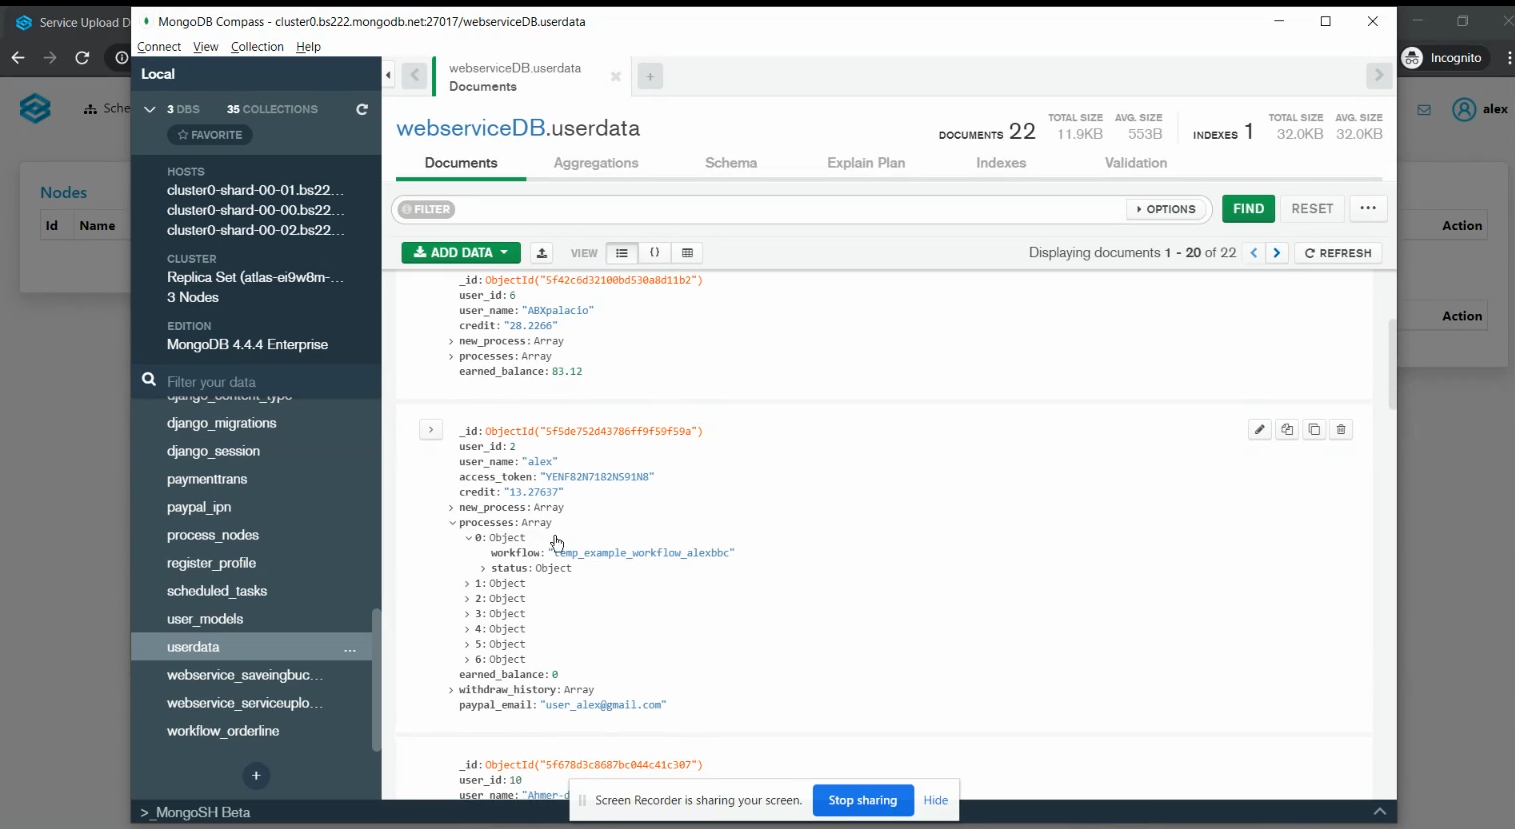Switch to list view
This screenshot has height=829, width=1515.
pos(621,253)
